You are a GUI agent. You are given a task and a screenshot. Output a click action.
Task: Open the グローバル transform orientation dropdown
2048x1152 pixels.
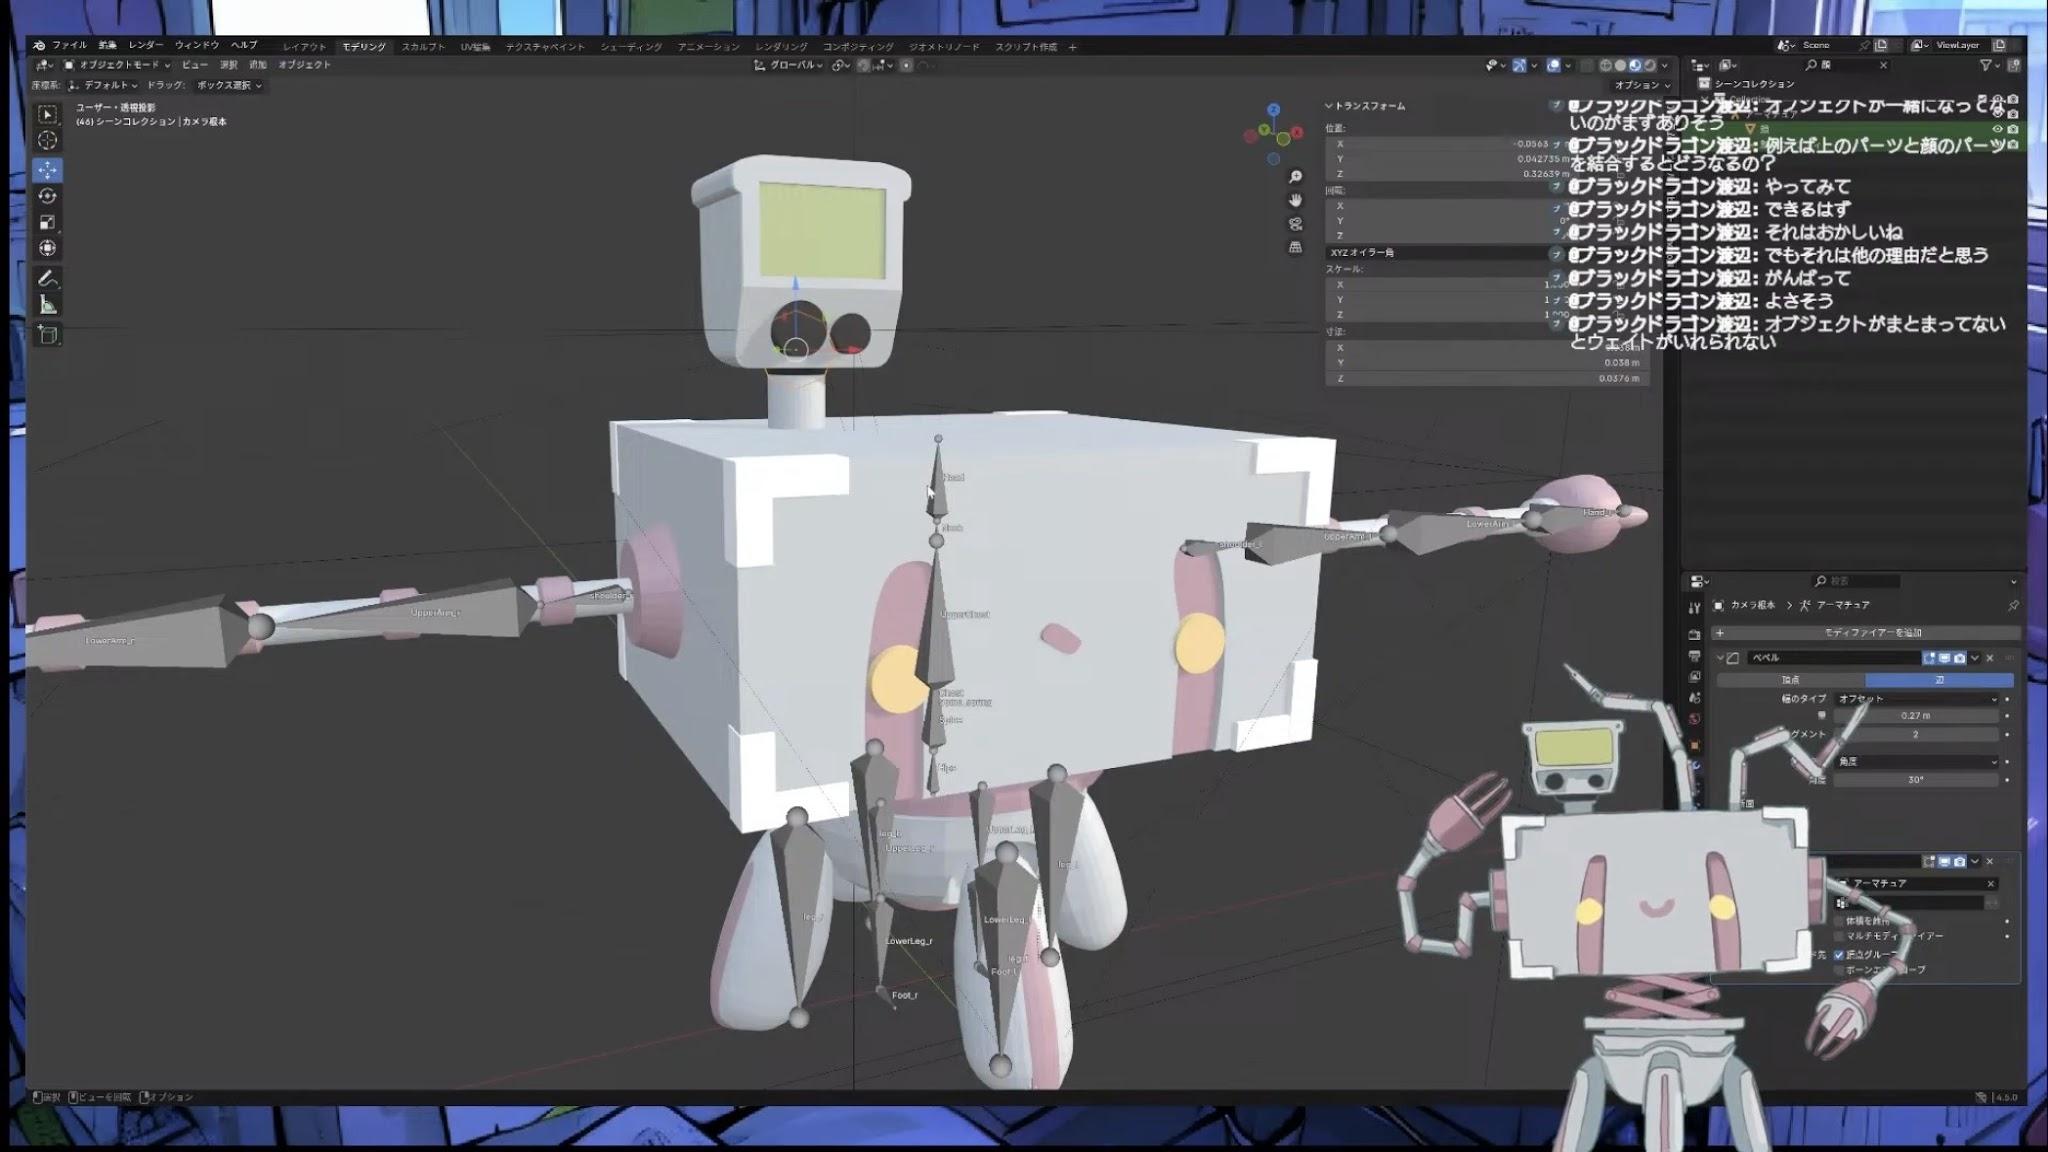(x=788, y=65)
